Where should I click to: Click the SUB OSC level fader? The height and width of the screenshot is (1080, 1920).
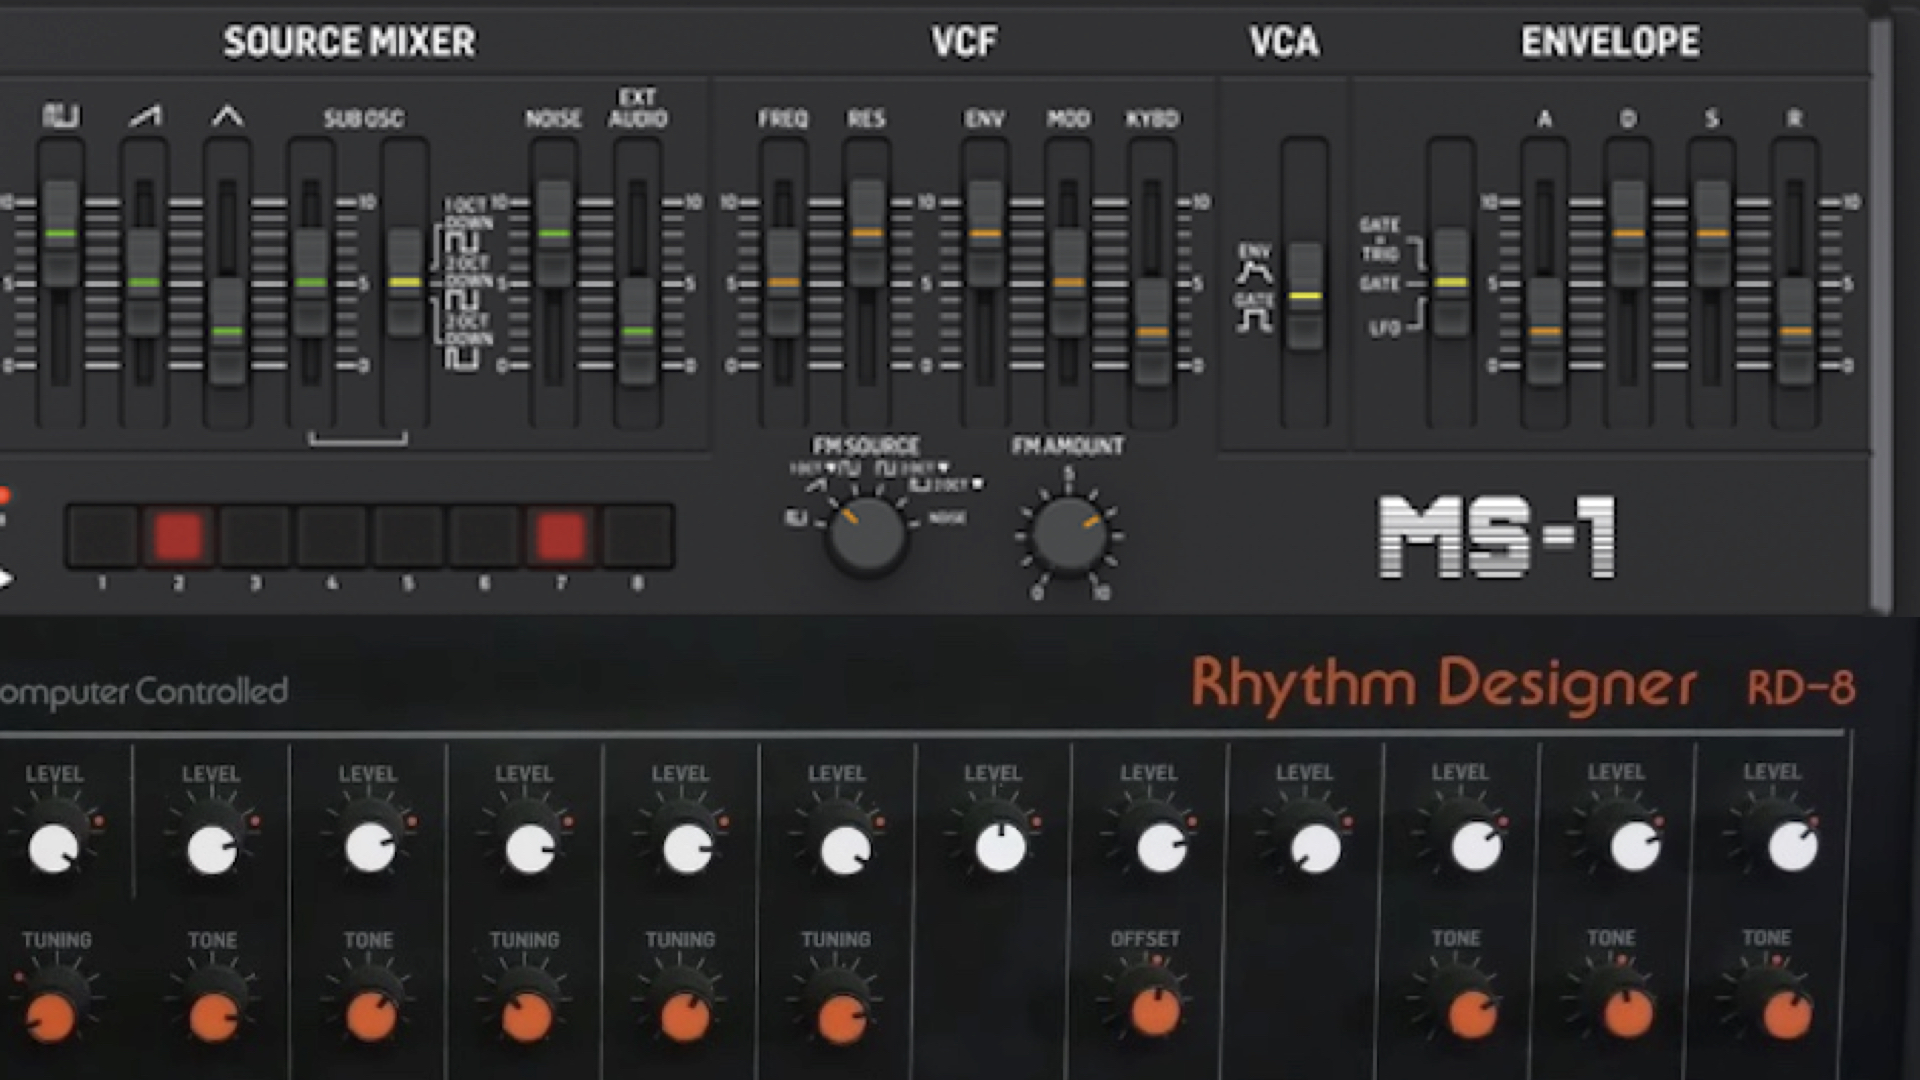(311, 283)
